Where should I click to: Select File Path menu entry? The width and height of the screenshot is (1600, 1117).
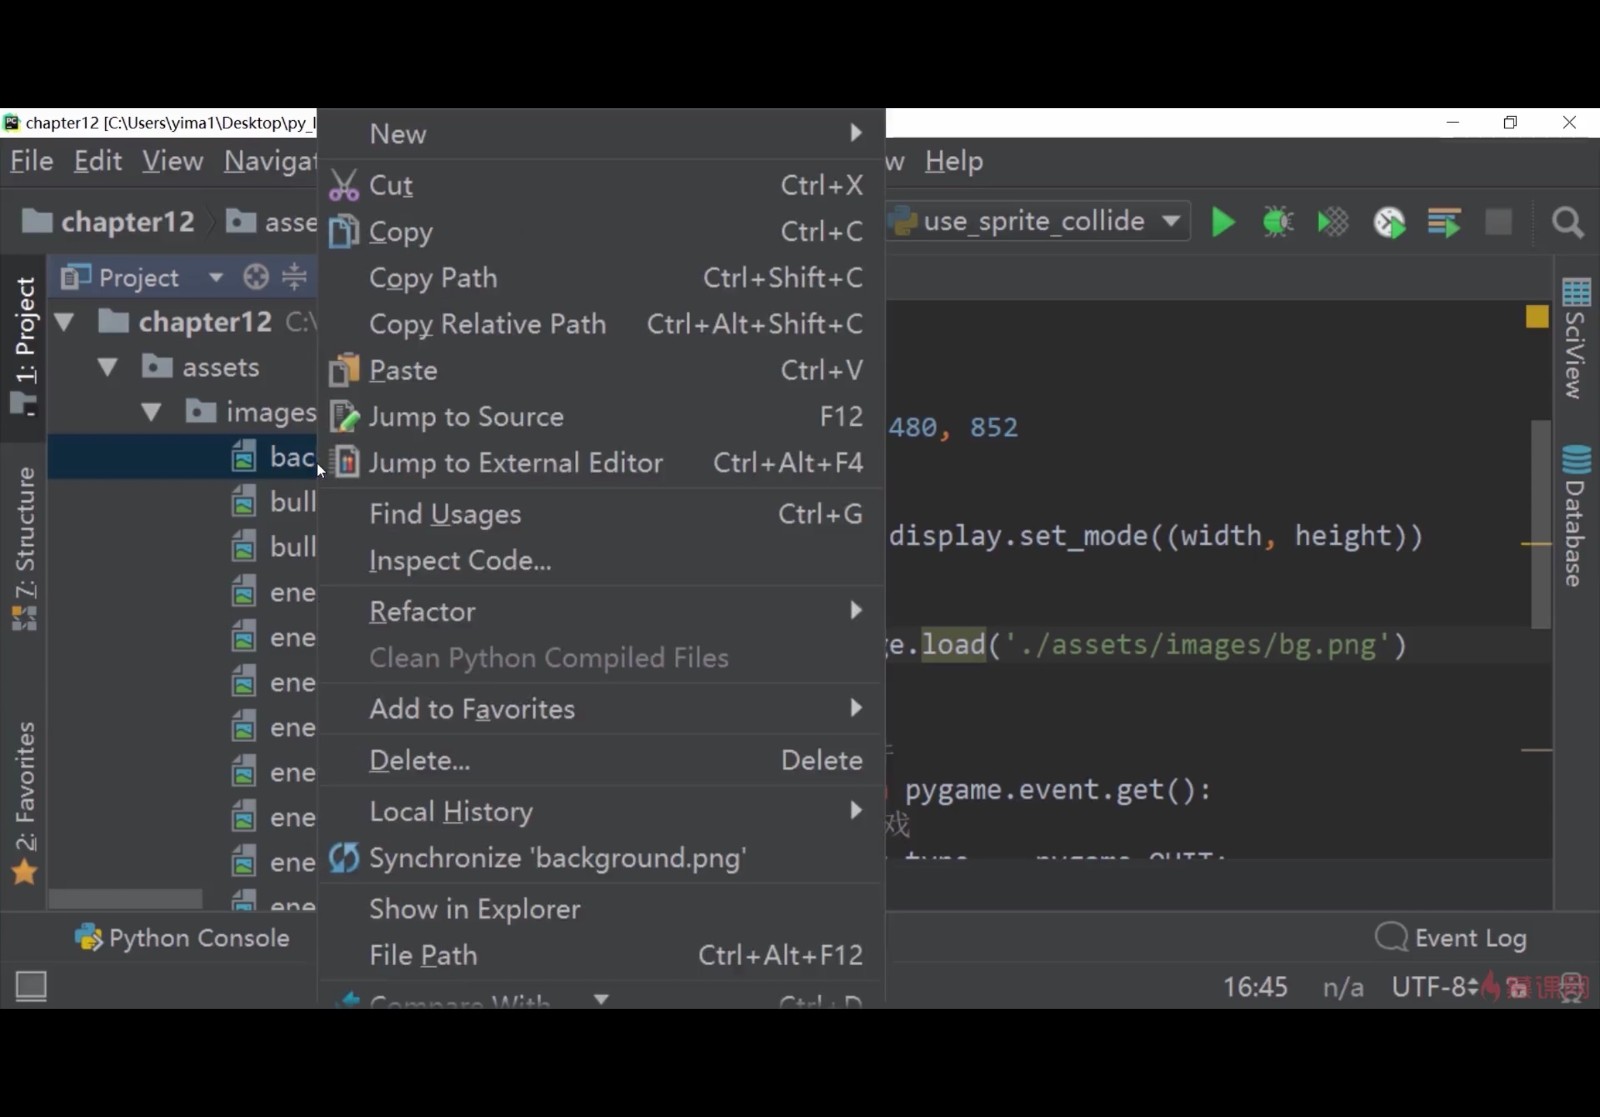coord(601,955)
